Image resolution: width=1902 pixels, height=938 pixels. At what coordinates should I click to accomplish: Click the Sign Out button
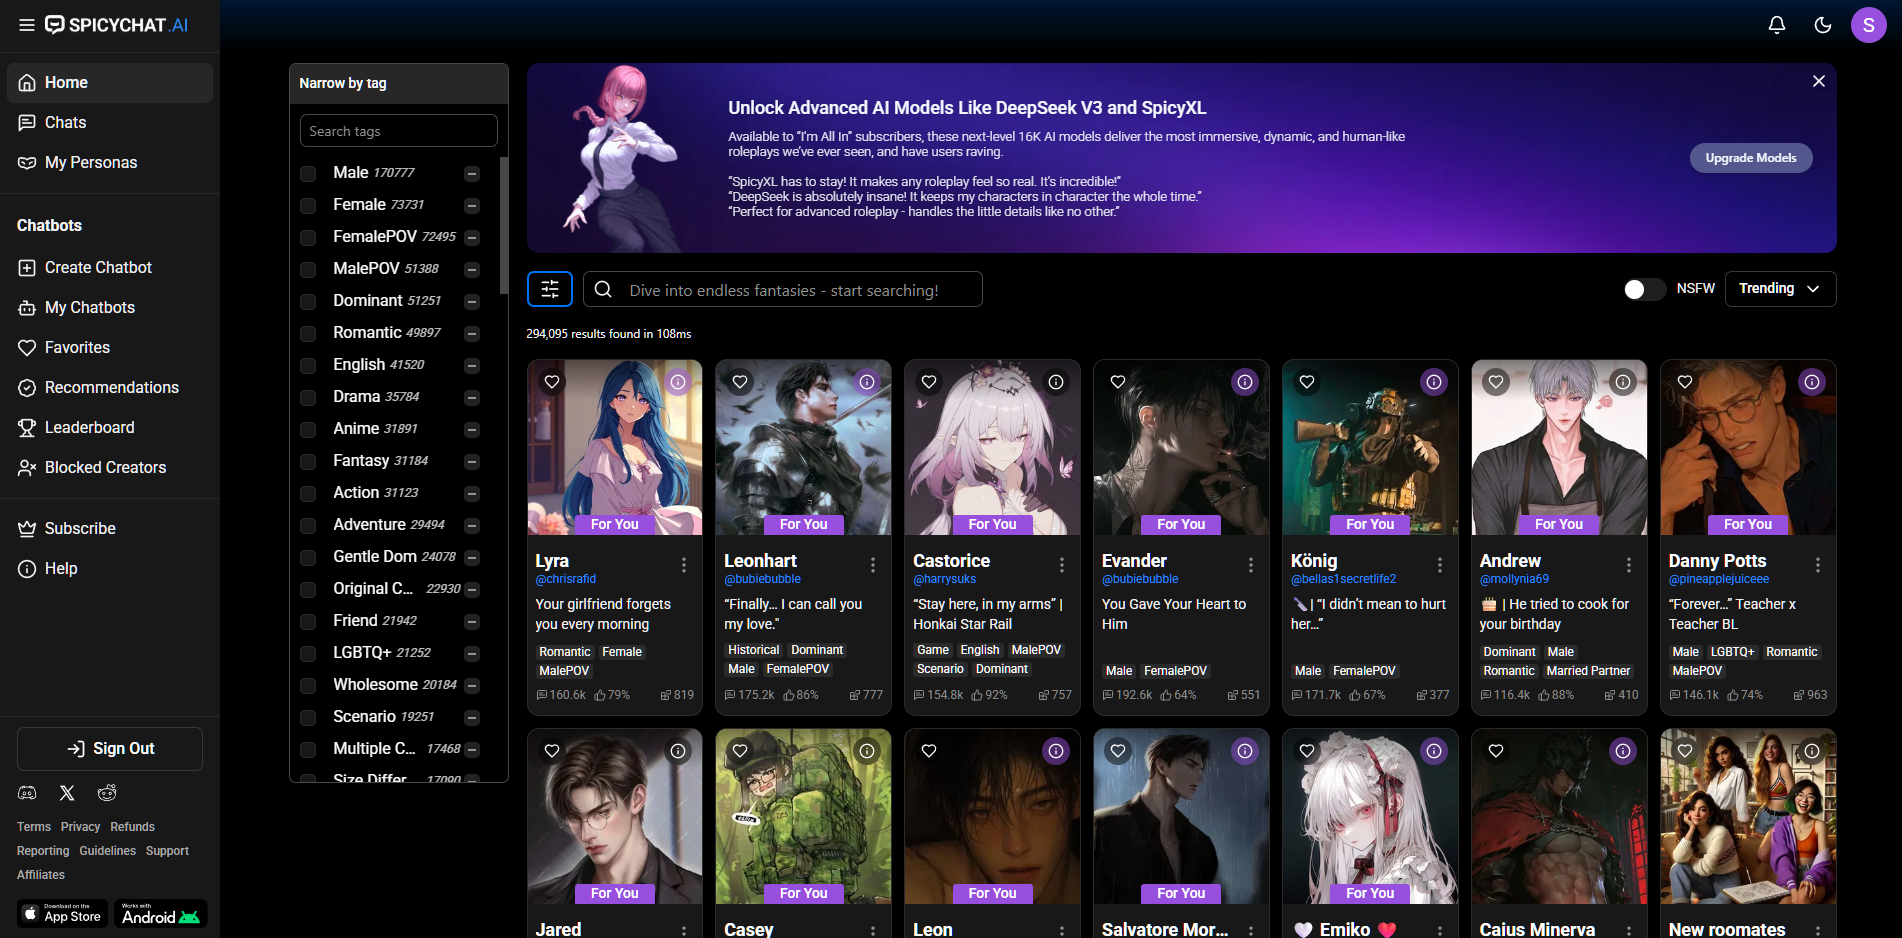110,749
